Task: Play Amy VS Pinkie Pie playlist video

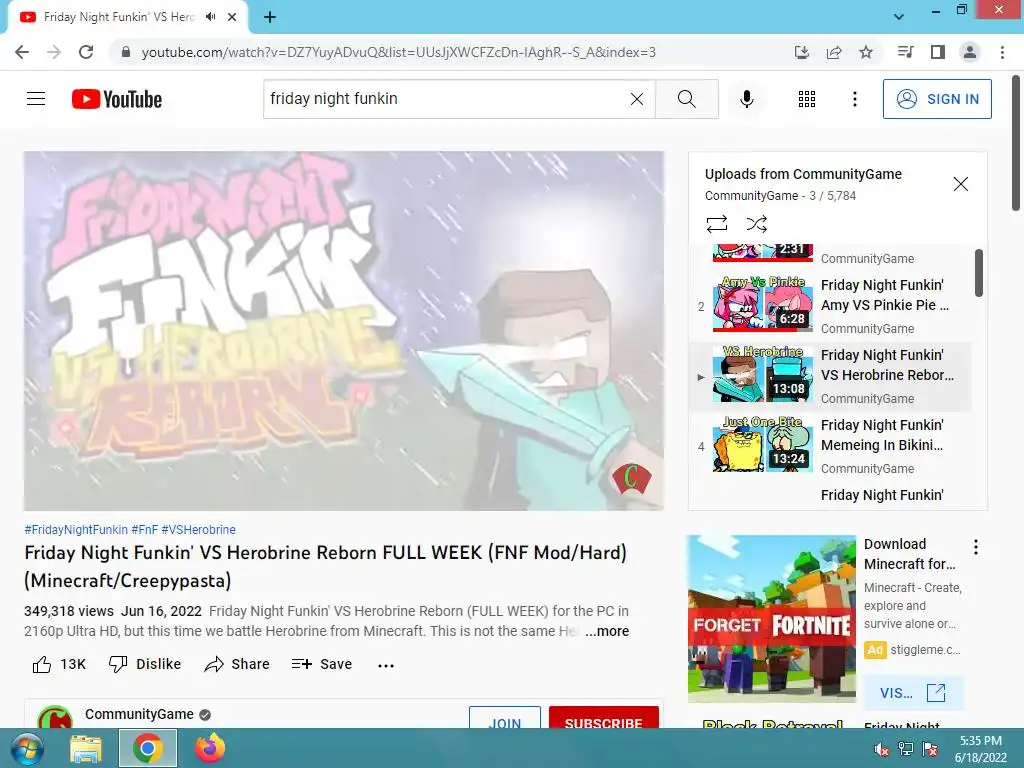Action: tap(831, 306)
